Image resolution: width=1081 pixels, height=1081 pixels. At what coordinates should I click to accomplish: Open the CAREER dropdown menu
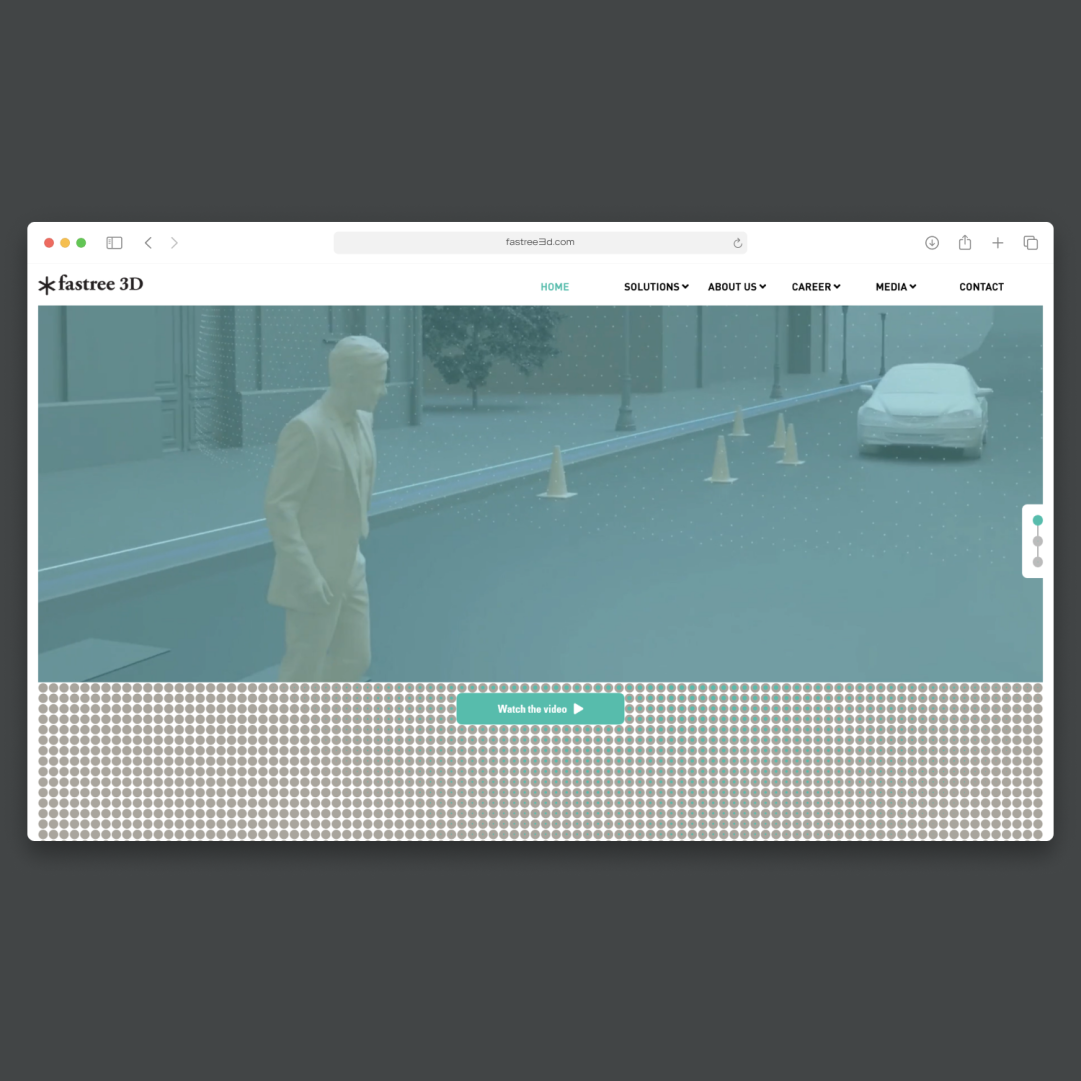click(816, 287)
